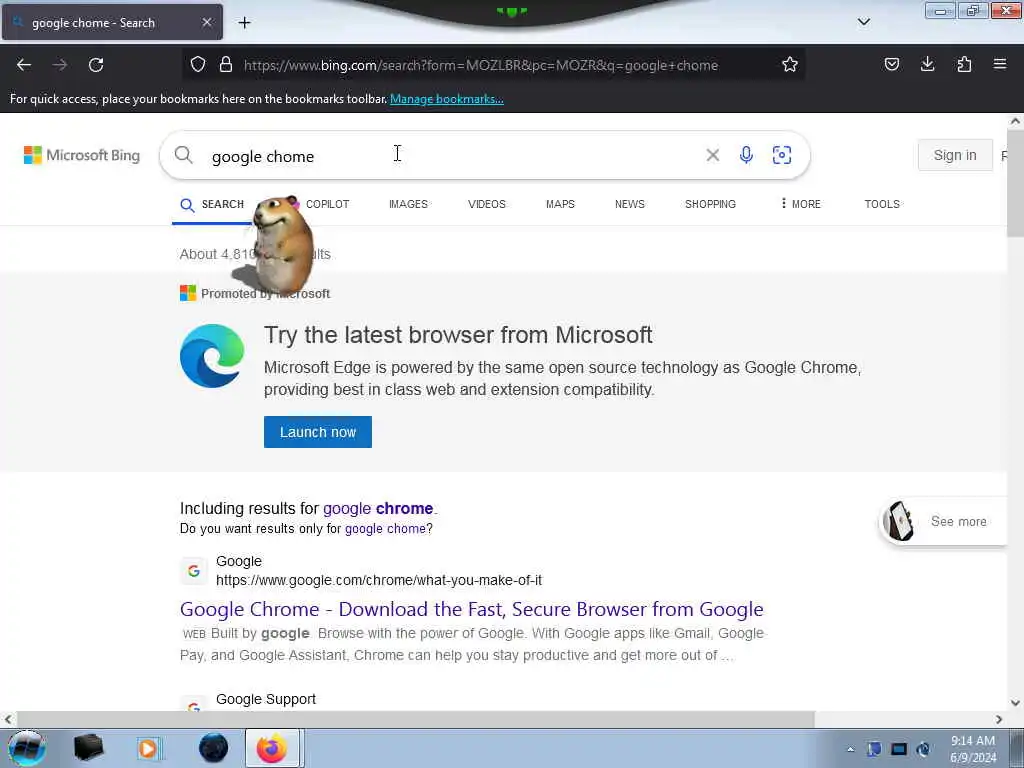Image resolution: width=1024 pixels, height=768 pixels.
Task: Clear the Bing search box text
Action: click(x=712, y=155)
